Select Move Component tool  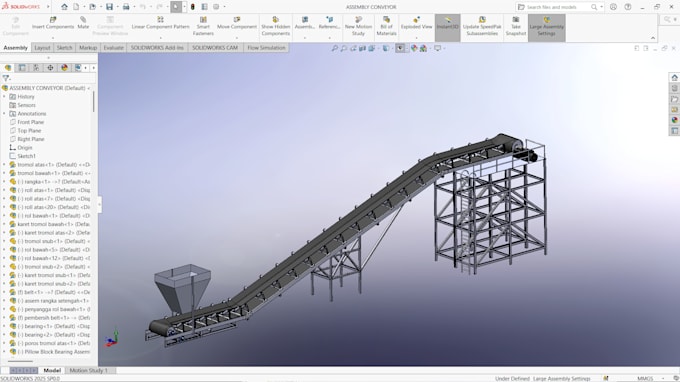point(237,23)
